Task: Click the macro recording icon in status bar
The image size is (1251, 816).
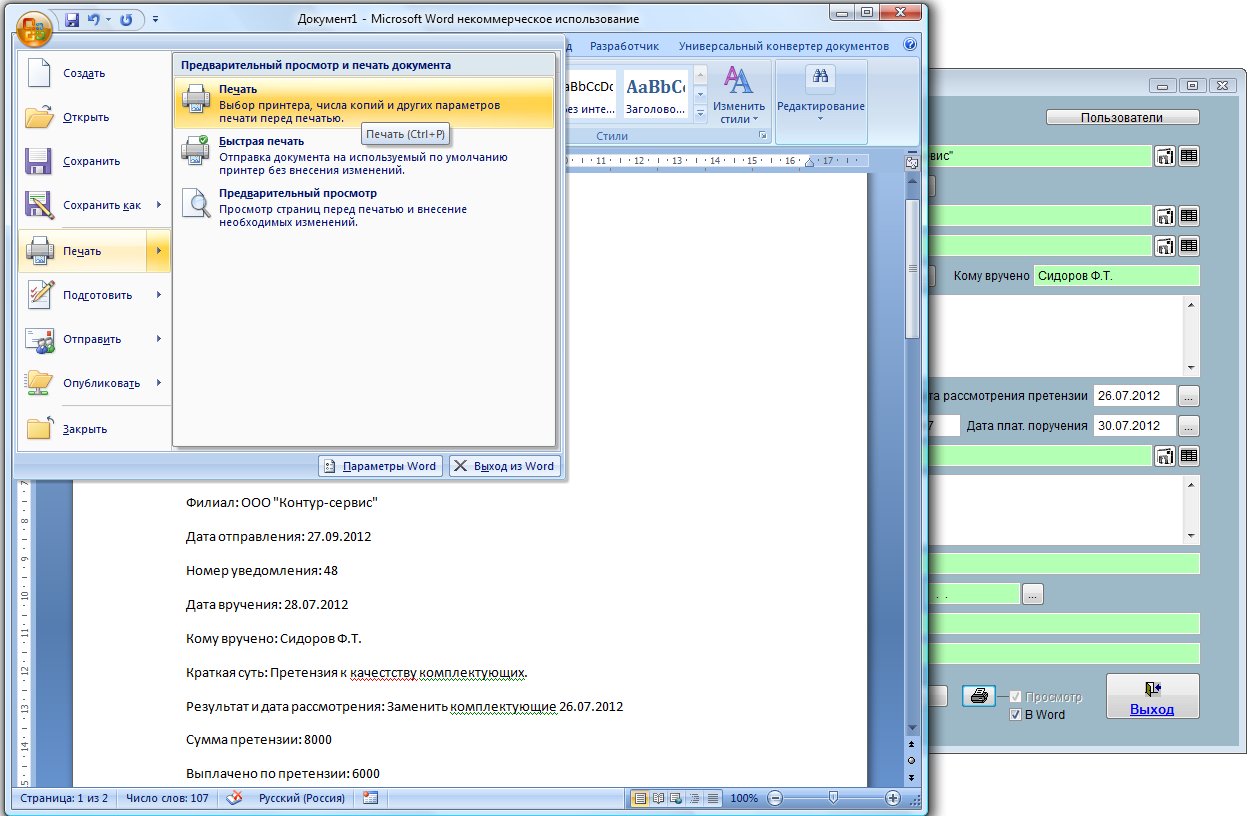Action: click(x=370, y=798)
